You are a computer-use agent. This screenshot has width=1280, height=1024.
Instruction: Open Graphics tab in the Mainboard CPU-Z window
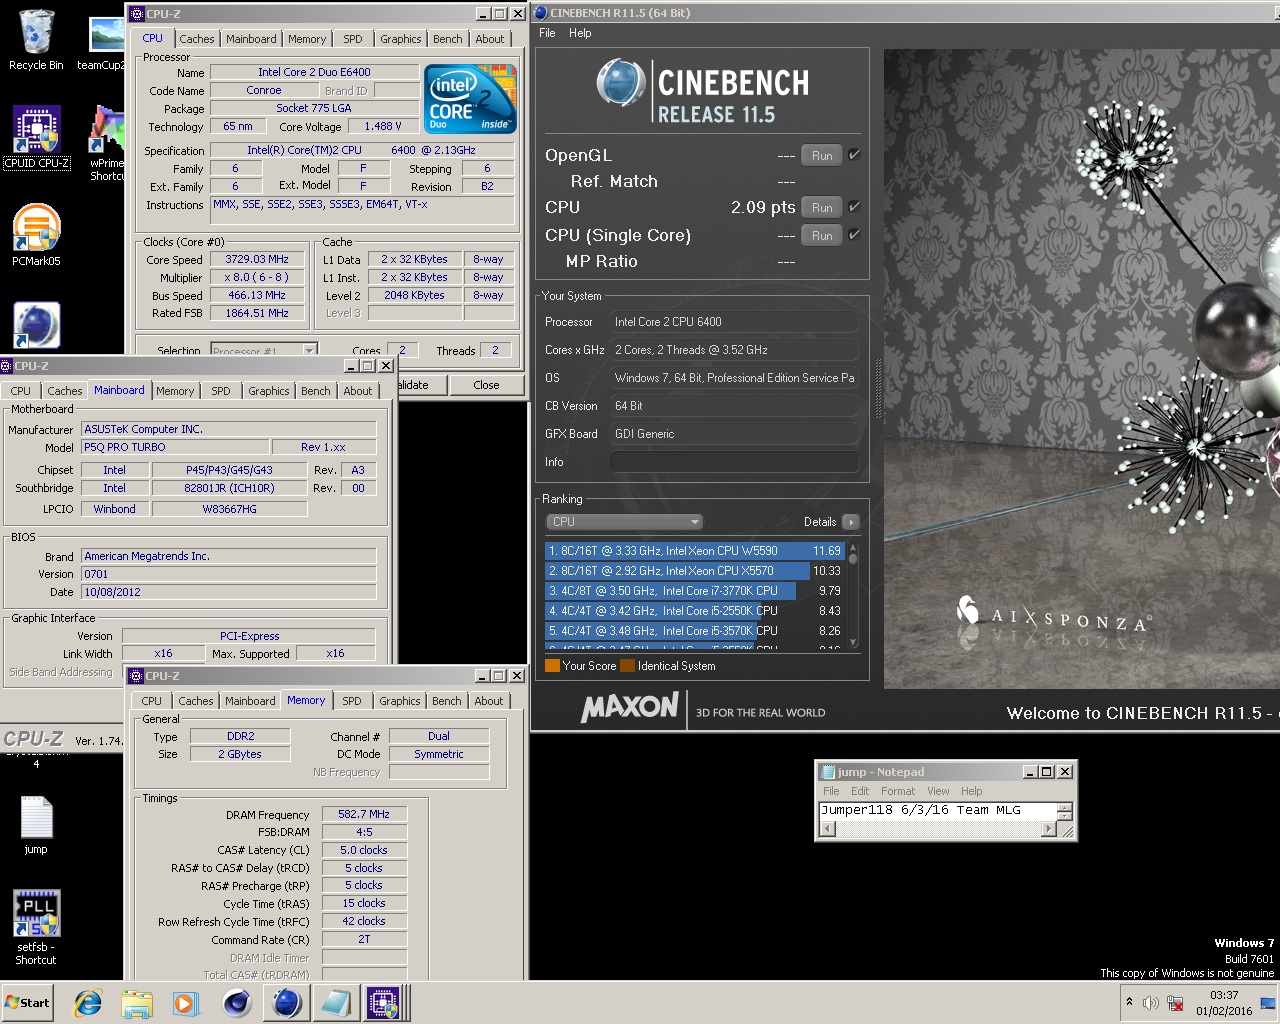pyautogui.click(x=269, y=391)
